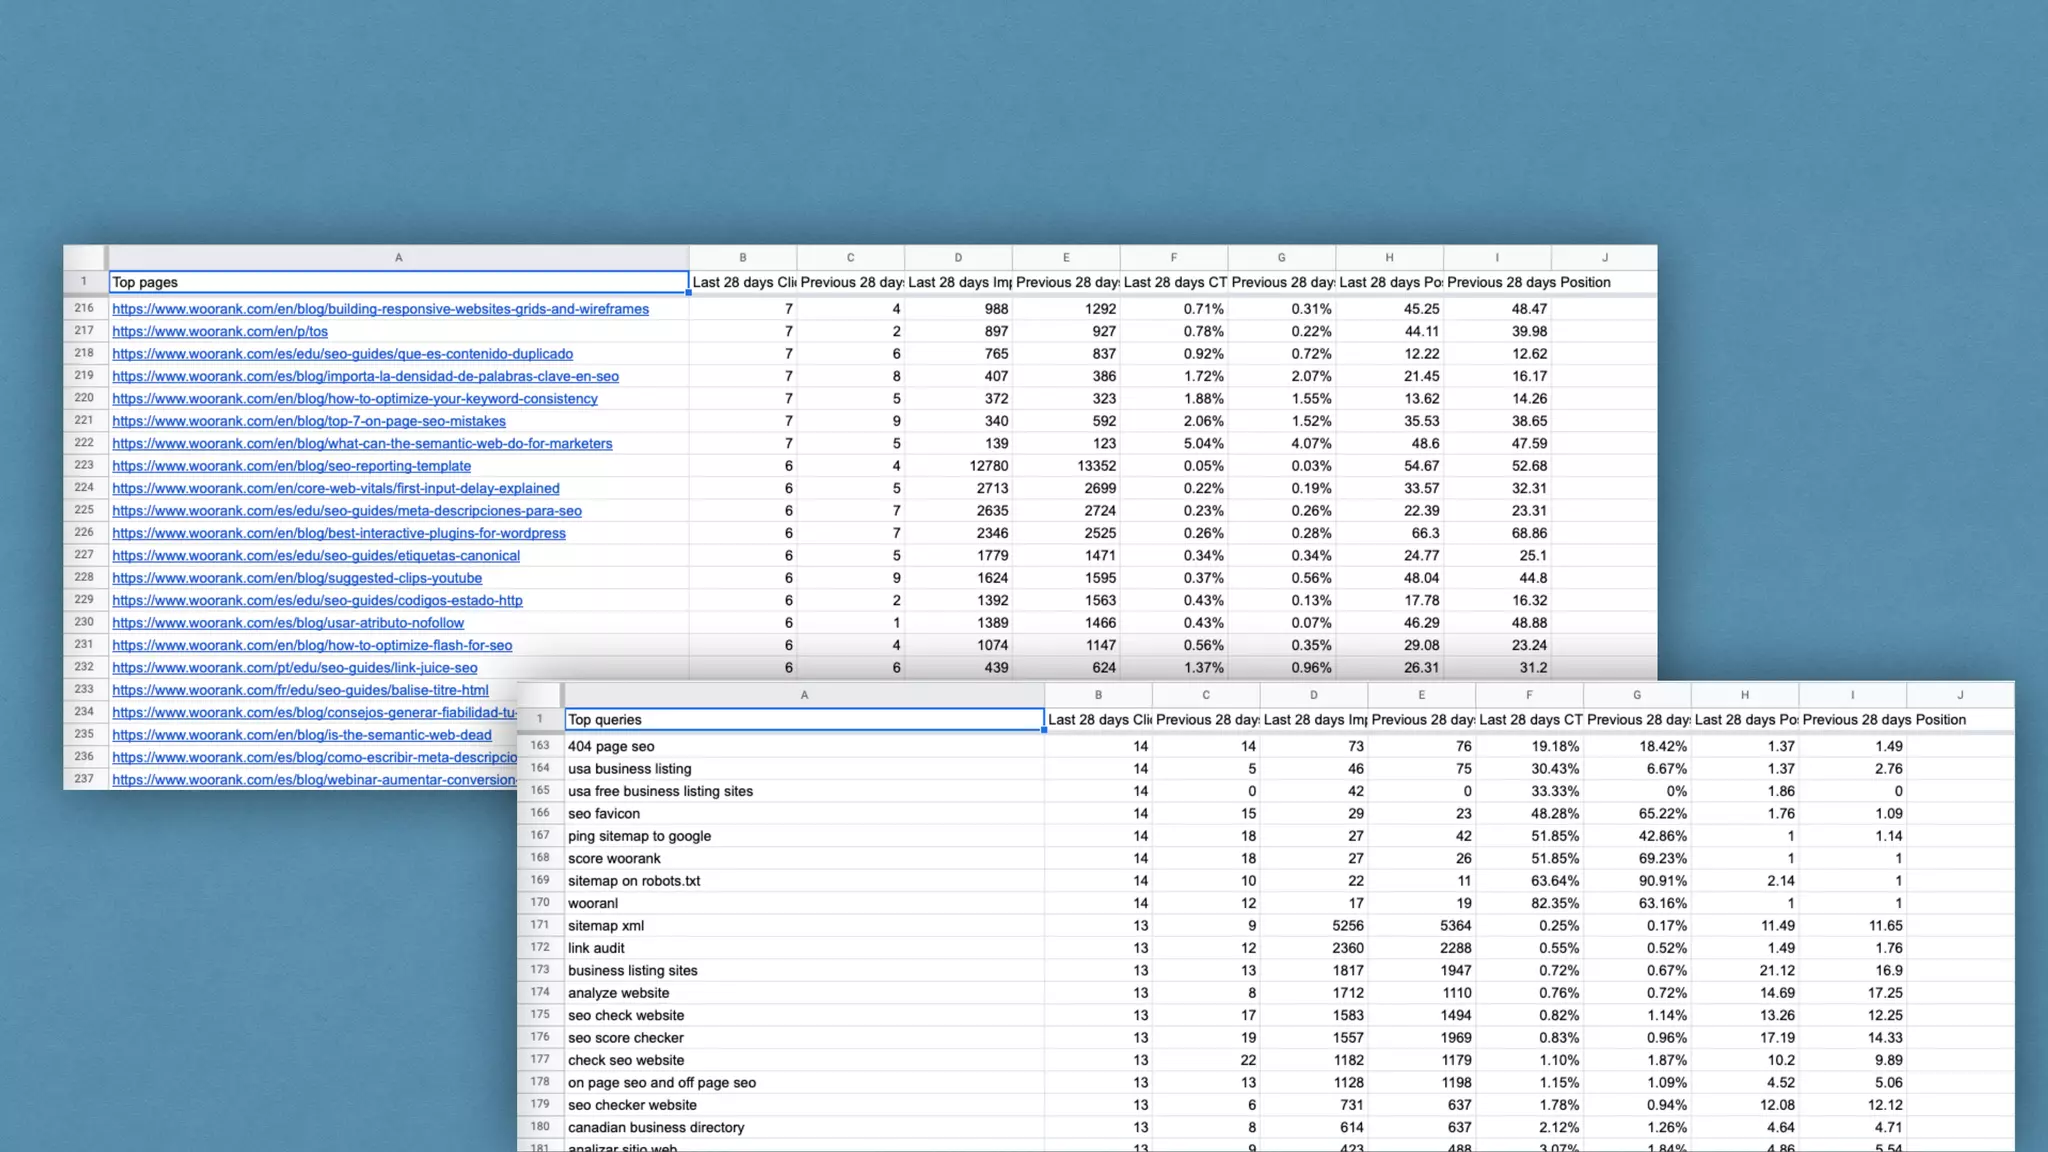
Task: Click select-all corner of queries sheet
Action: click(539, 695)
